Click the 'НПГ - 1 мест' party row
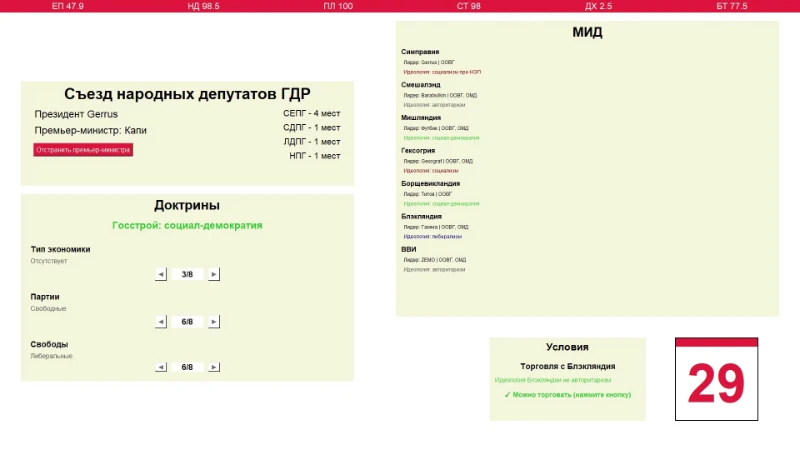Screen dimensions: 800x450 (315, 156)
